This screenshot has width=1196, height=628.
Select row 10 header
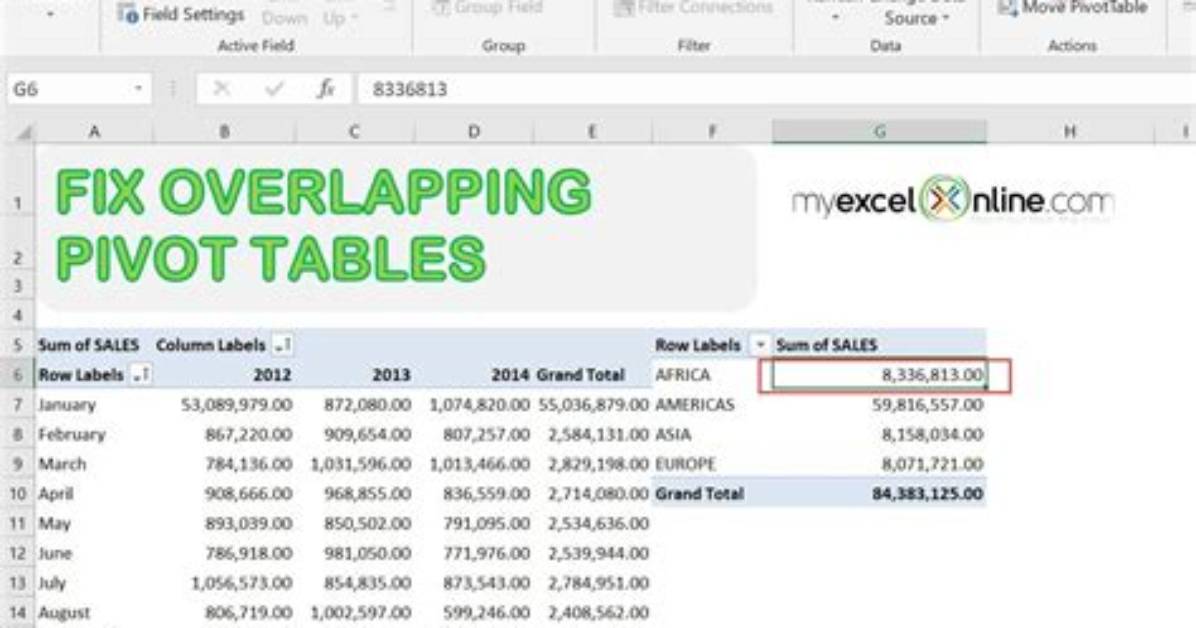click(18, 494)
